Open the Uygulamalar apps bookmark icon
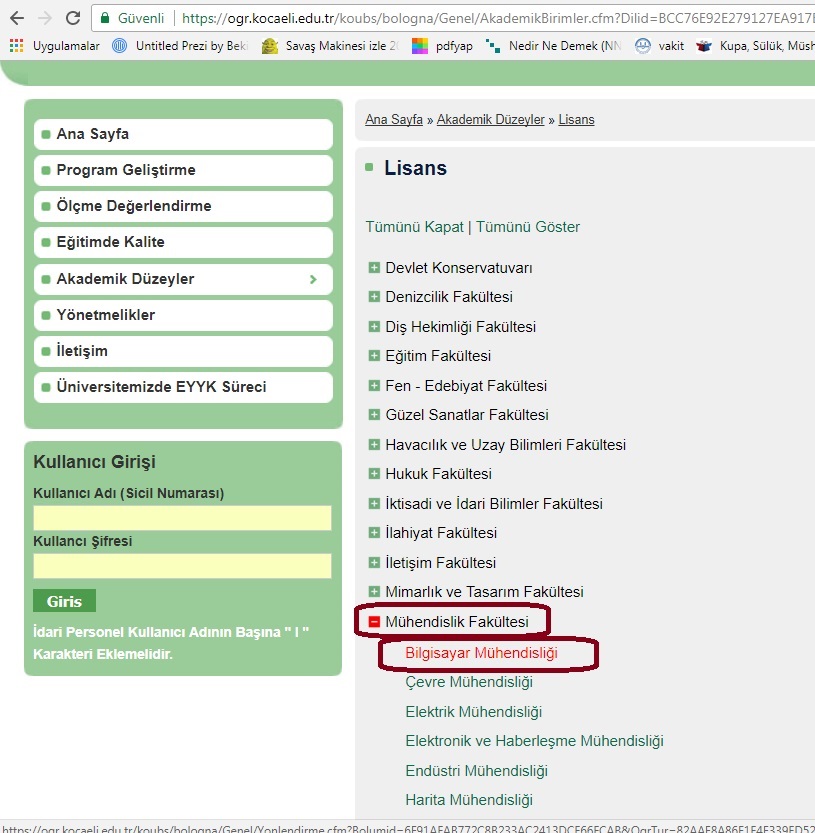The width and height of the screenshot is (815, 833). (x=16, y=45)
